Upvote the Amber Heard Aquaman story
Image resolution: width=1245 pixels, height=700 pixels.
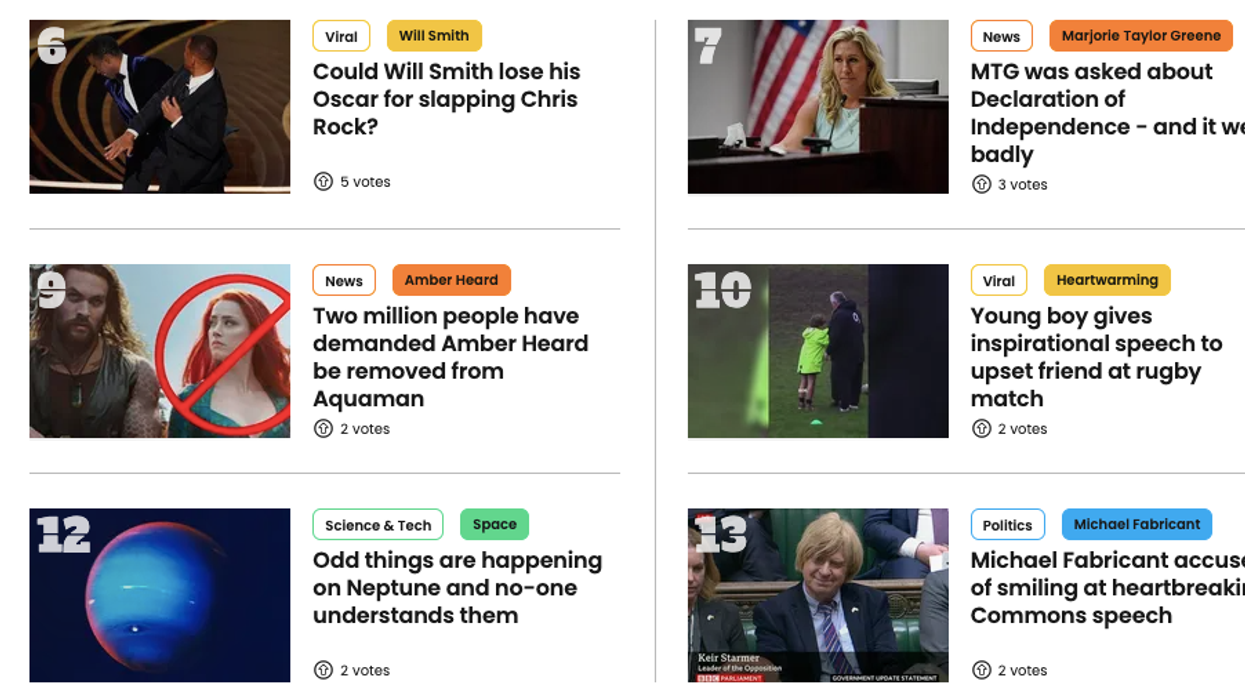323,429
